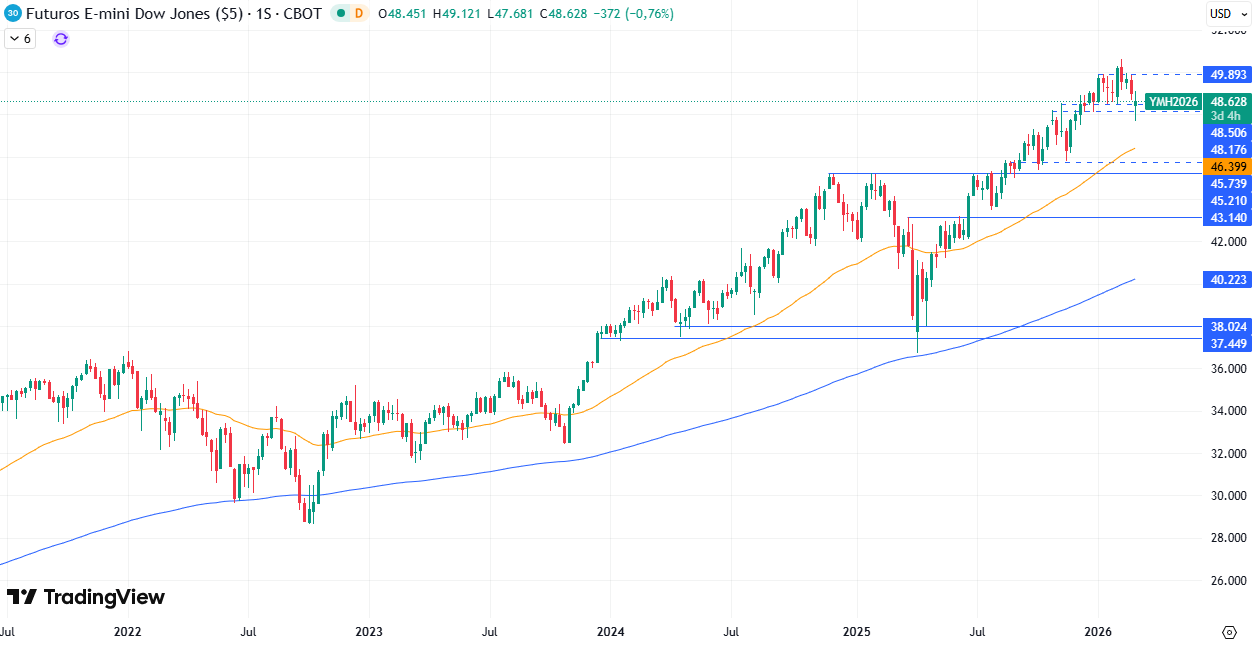Expand the drawing group labeled 6
The height and width of the screenshot is (645, 1255).
18,38
